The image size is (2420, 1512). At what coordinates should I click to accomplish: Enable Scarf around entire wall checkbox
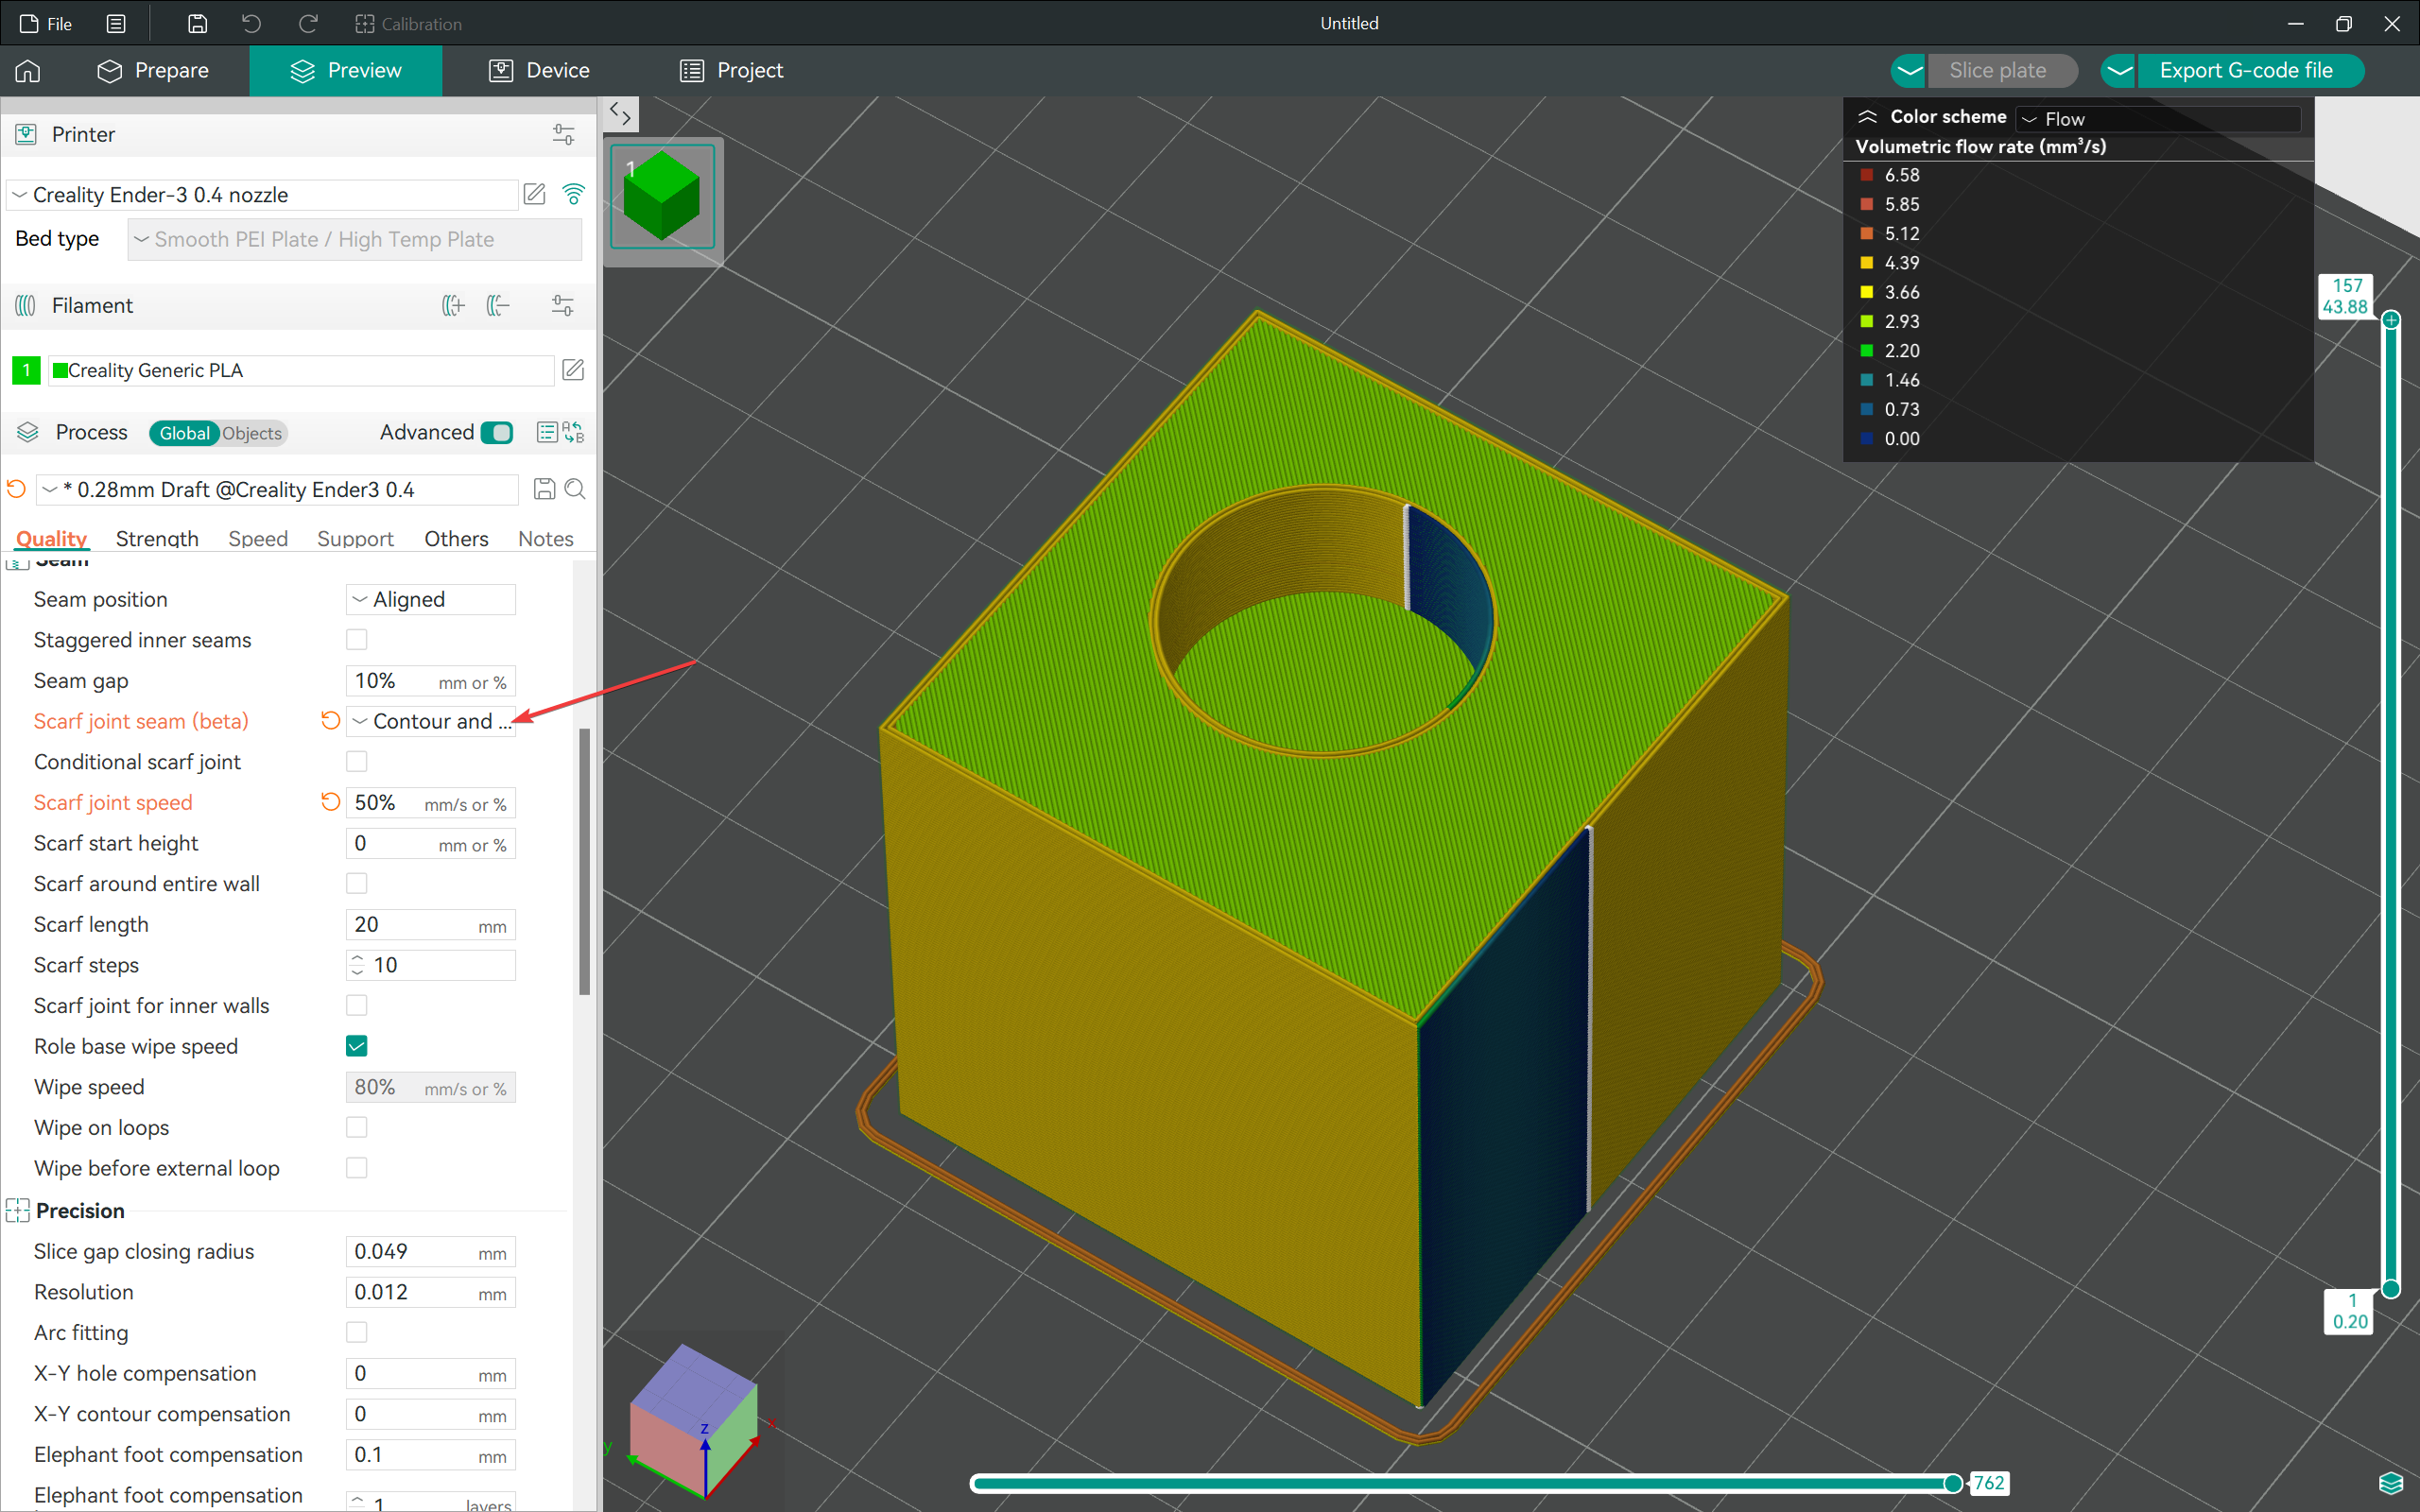click(x=359, y=884)
